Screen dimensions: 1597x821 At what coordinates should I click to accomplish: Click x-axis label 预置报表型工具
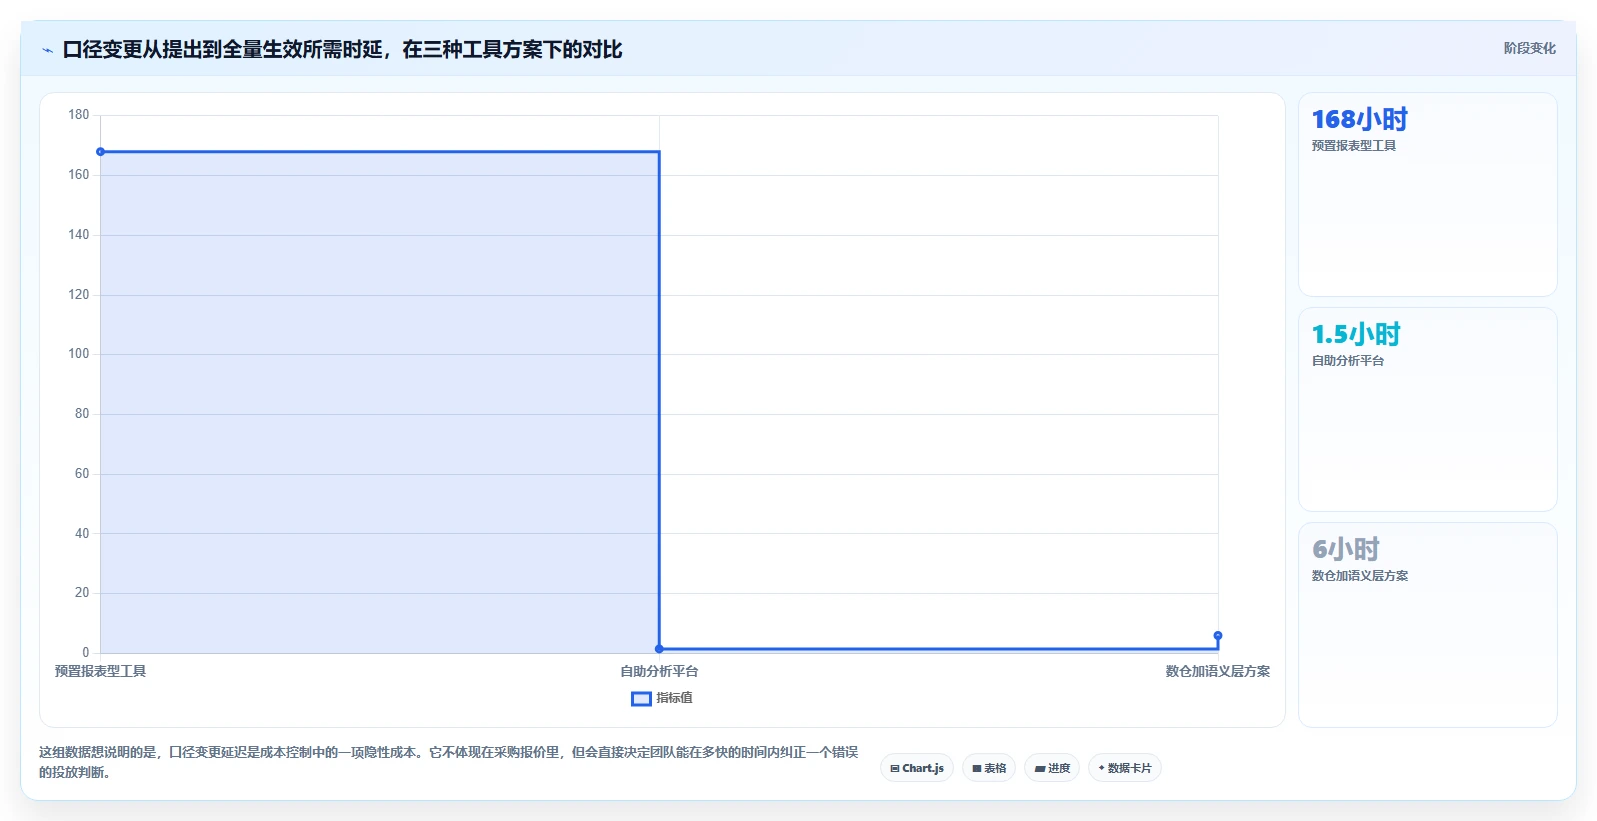pyautogui.click(x=100, y=671)
